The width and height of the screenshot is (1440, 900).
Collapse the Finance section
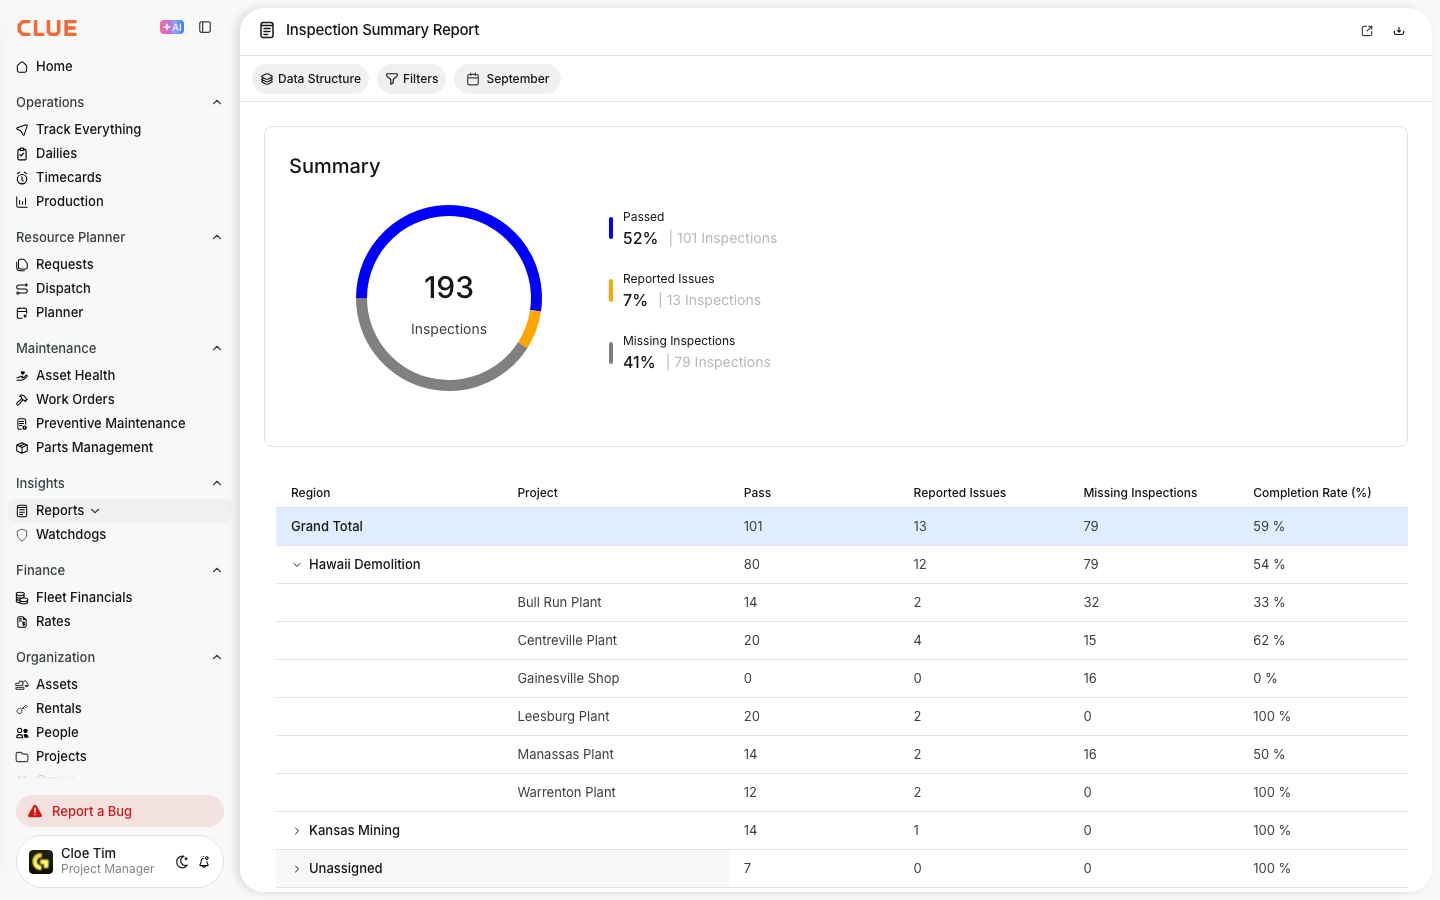[x=217, y=570]
